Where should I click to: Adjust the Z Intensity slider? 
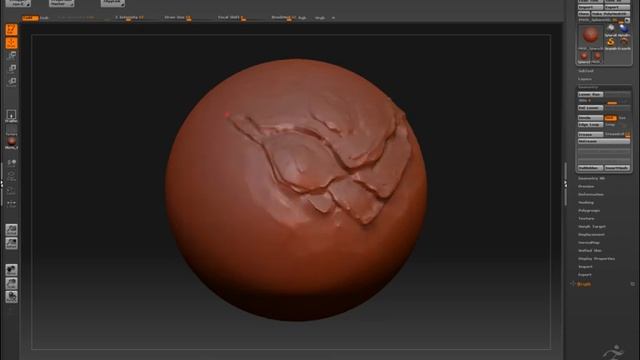(x=130, y=18)
